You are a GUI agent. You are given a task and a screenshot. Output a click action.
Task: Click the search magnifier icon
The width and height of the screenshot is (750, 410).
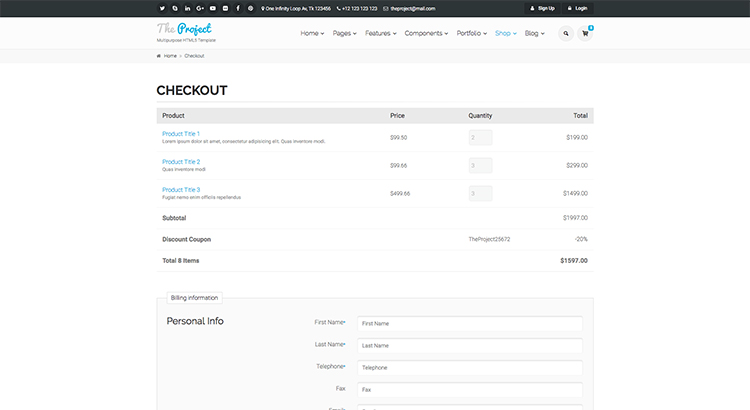click(x=566, y=33)
